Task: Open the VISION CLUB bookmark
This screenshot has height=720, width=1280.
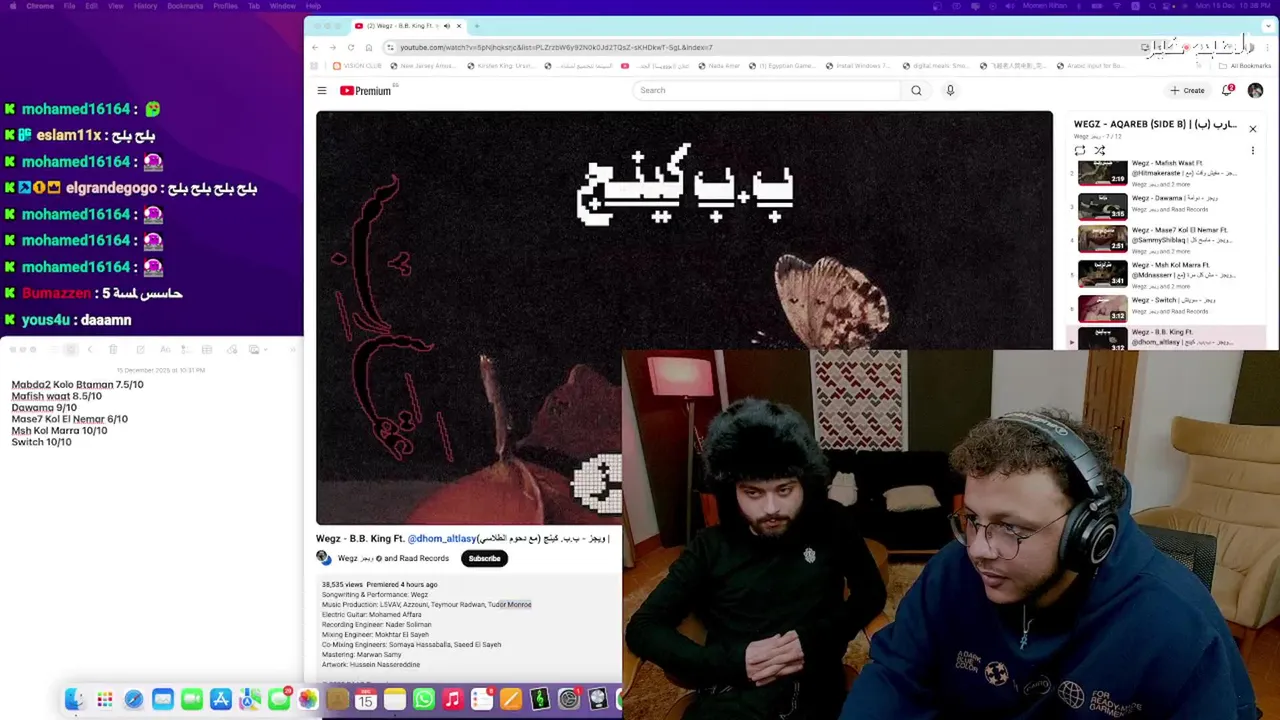Action: coord(357,66)
